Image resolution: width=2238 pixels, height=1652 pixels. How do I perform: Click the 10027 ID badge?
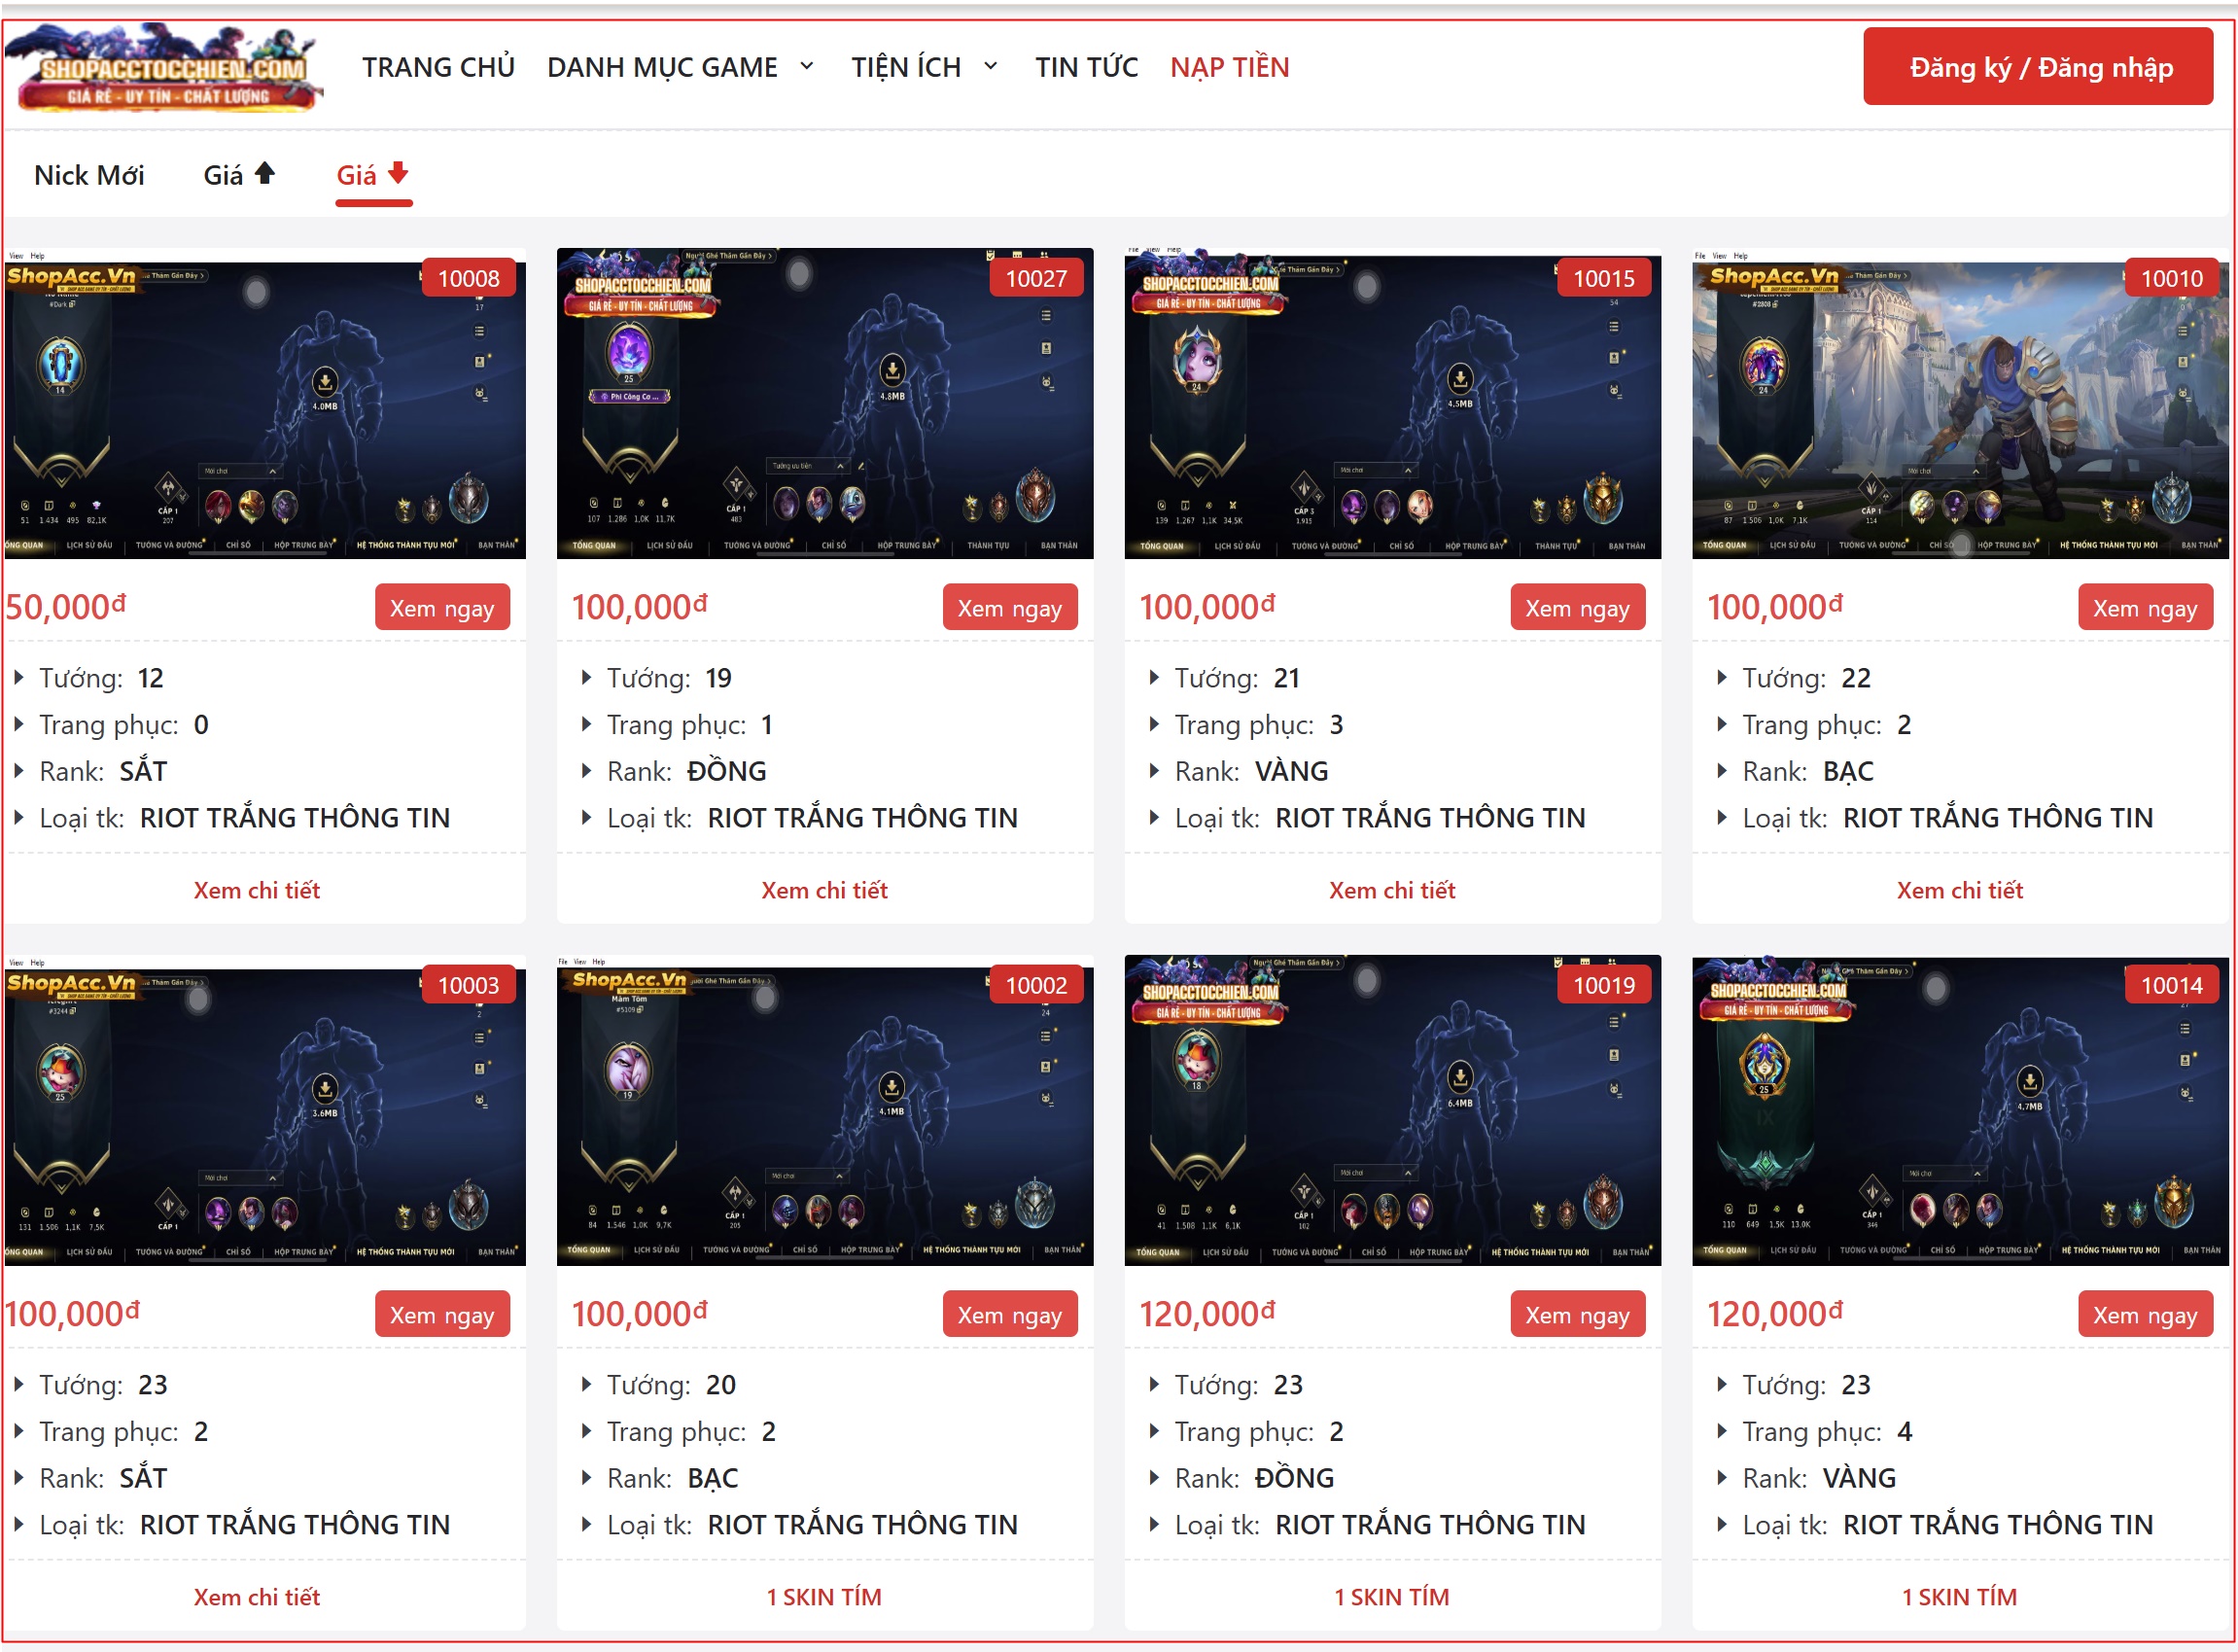tap(1037, 278)
